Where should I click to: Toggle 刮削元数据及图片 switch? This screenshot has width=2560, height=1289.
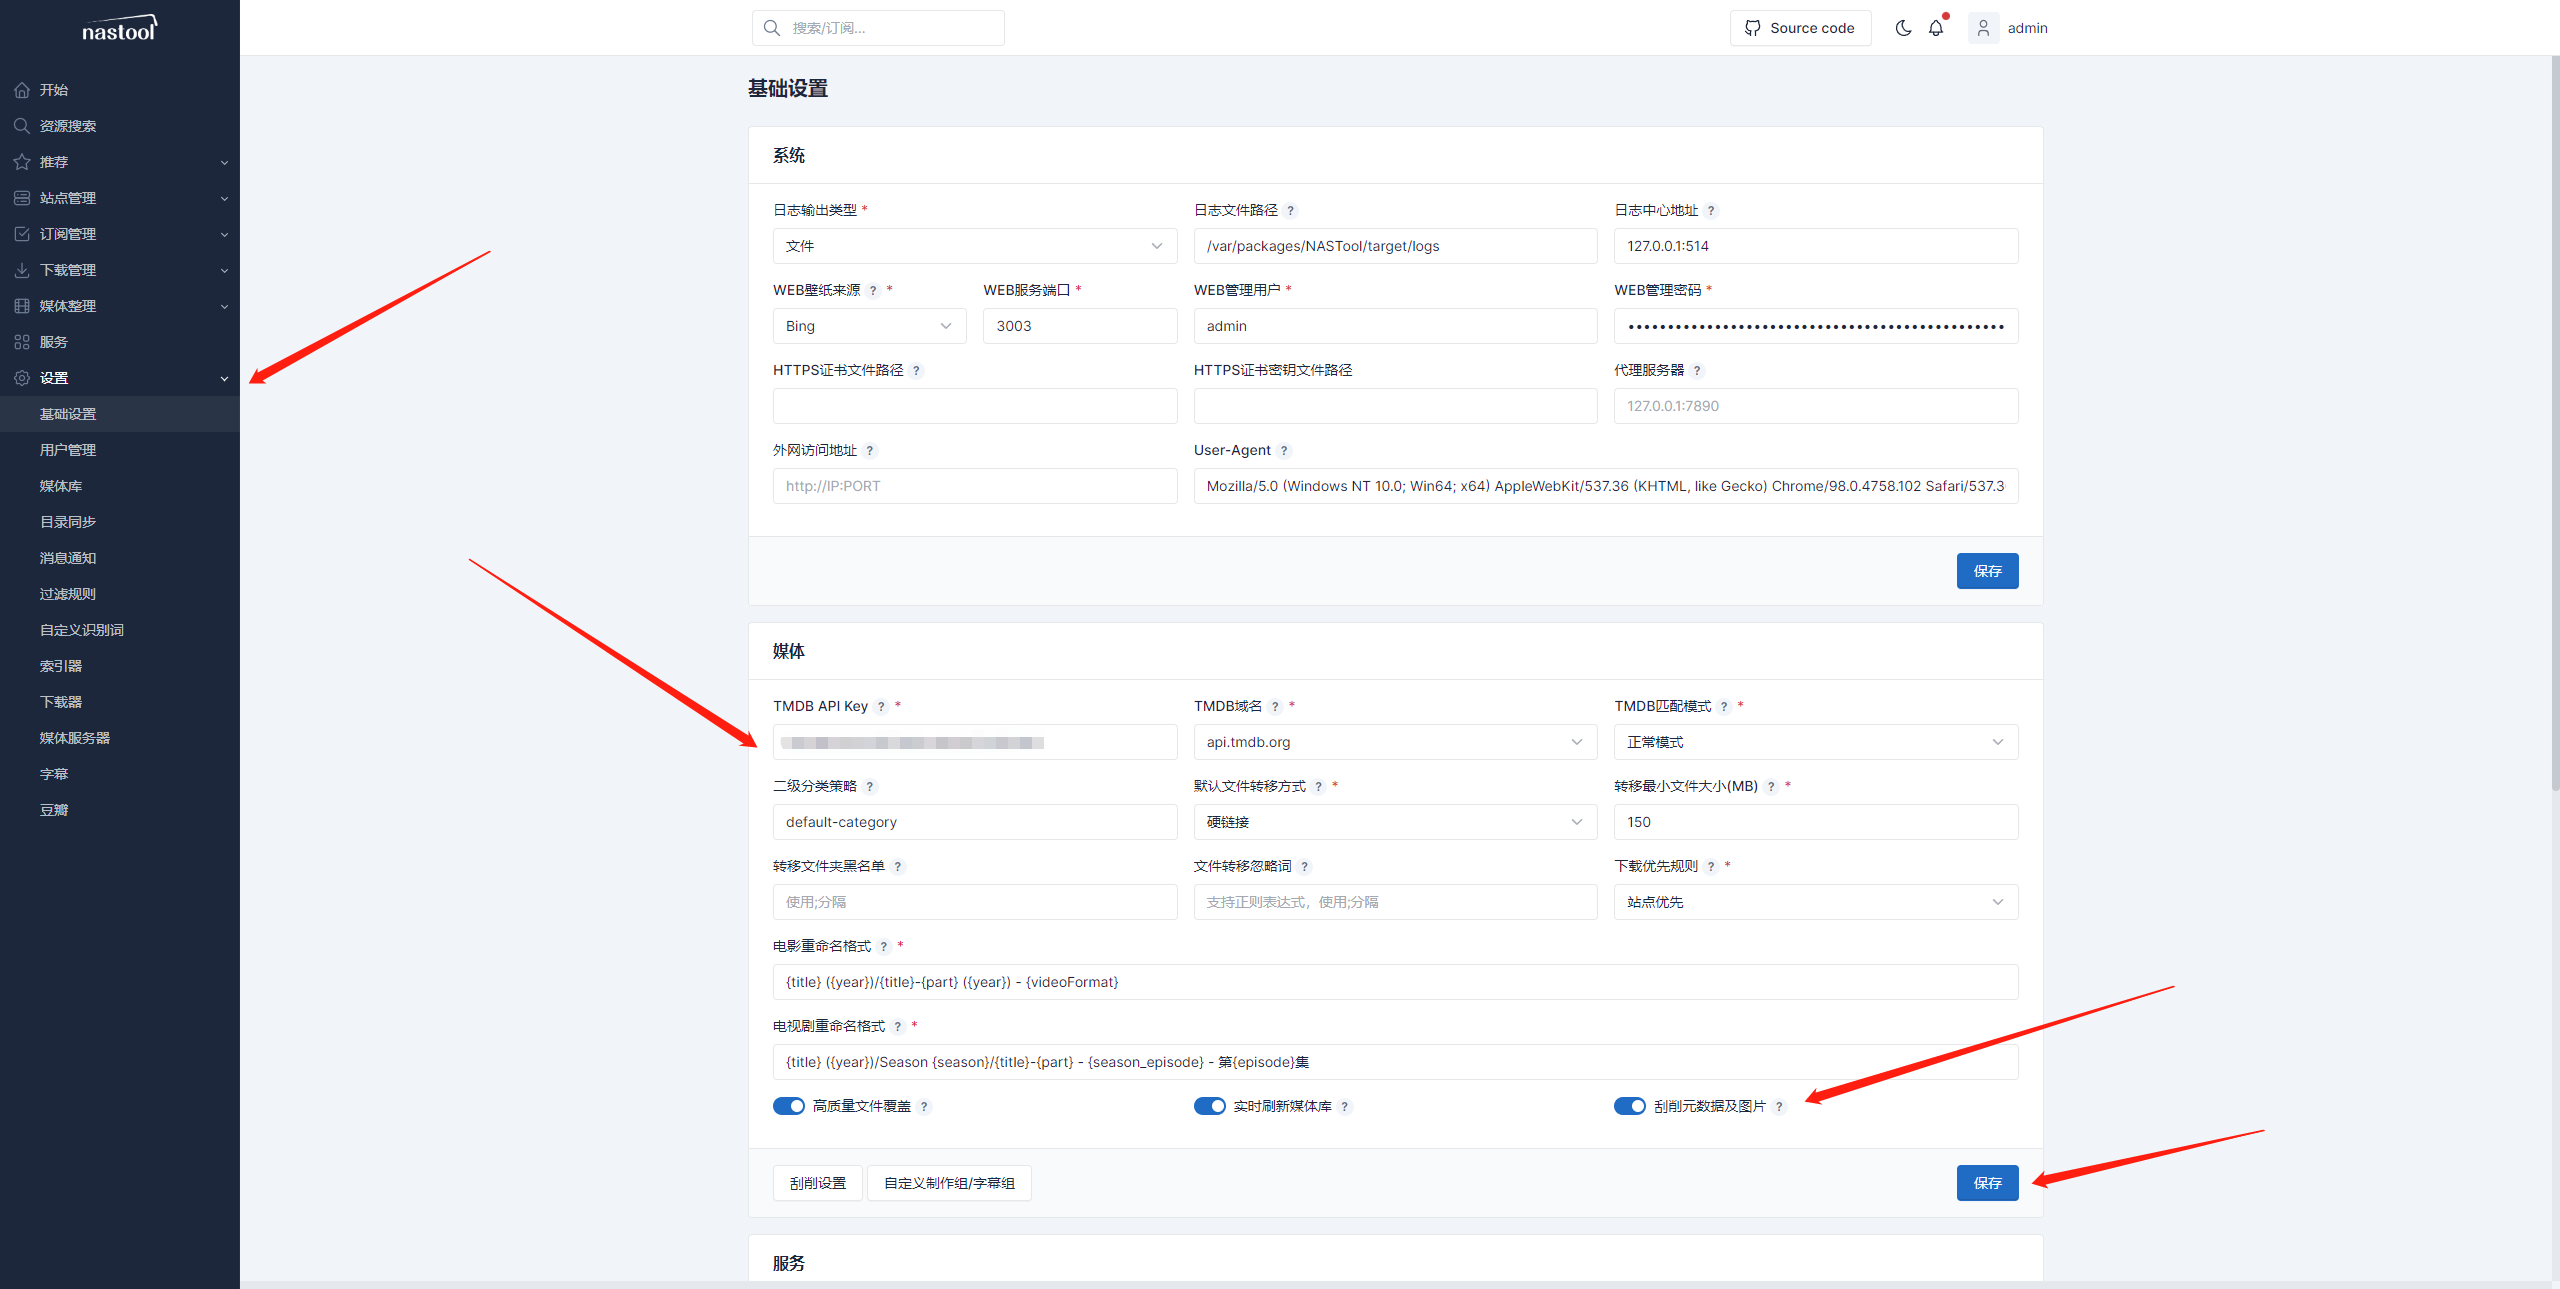(1629, 1106)
